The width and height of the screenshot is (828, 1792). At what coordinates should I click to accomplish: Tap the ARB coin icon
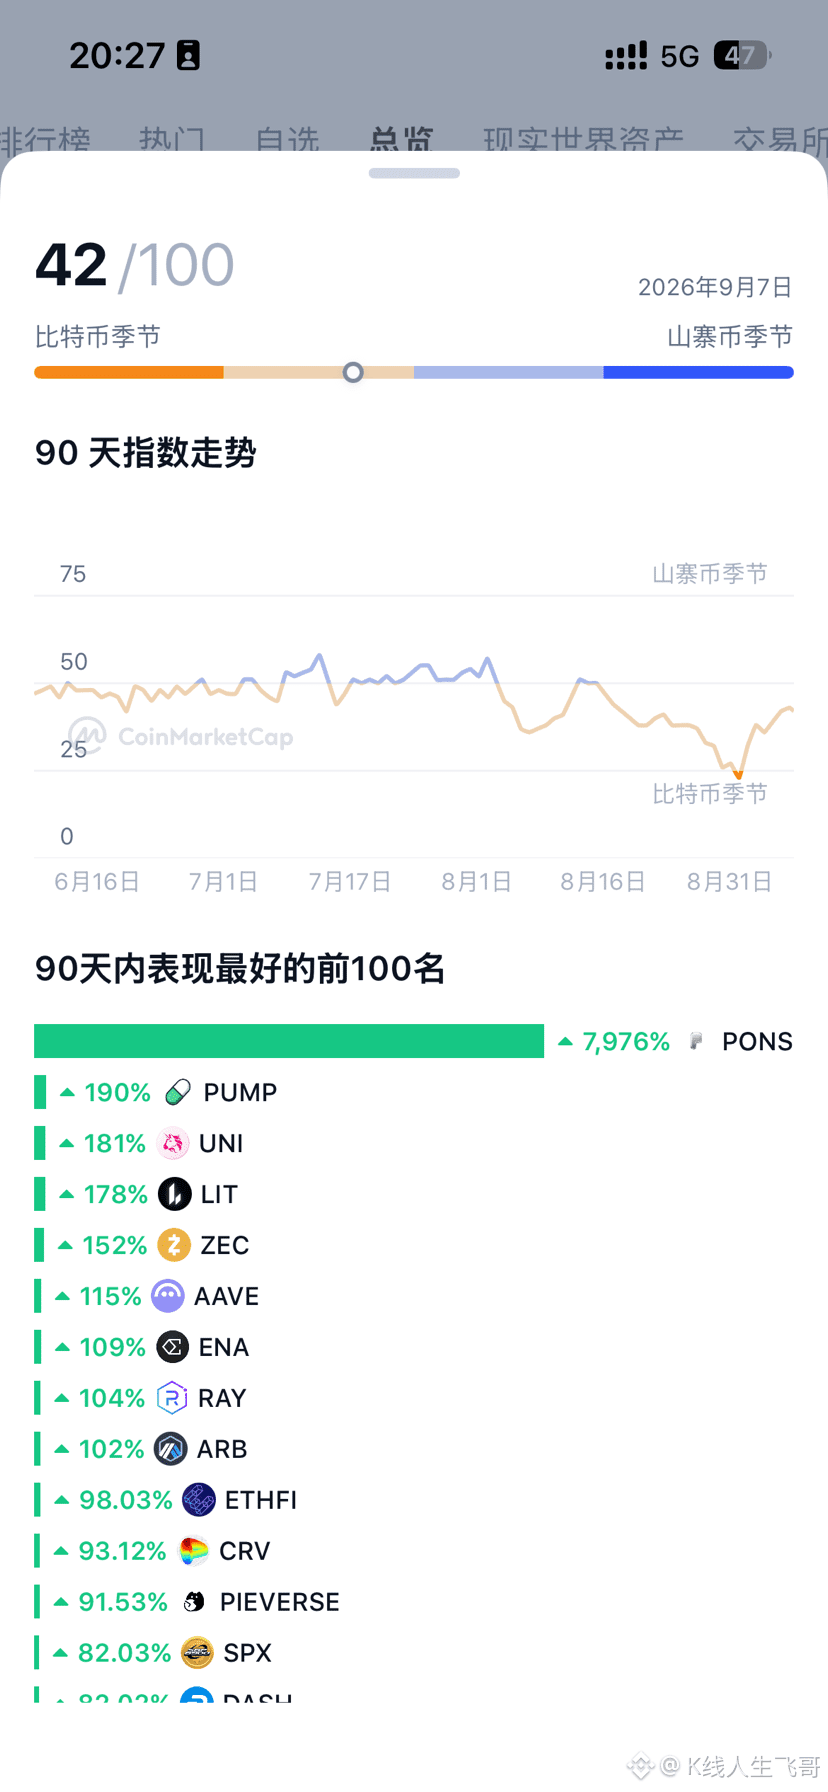tap(170, 1449)
